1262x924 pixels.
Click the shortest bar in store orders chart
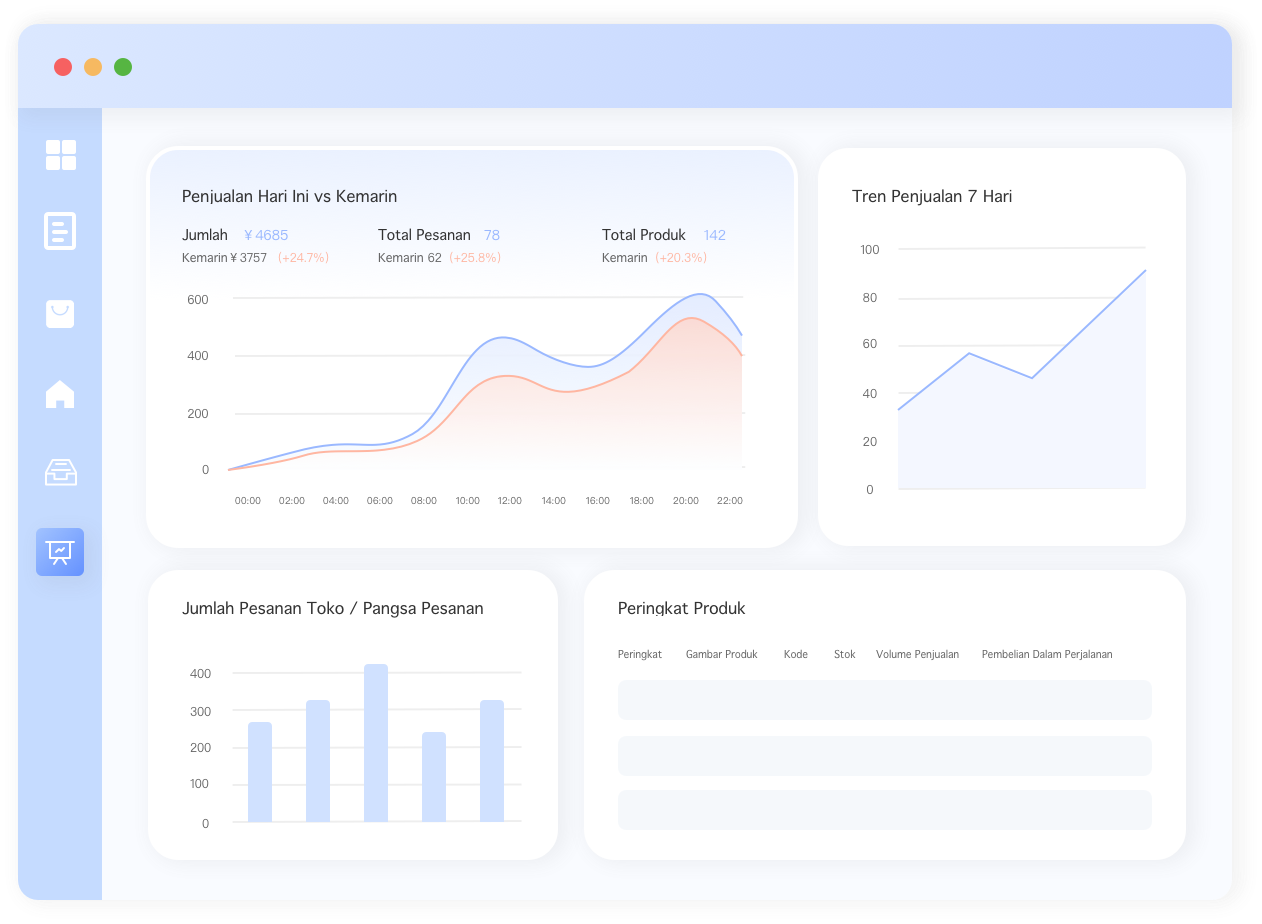(434, 777)
